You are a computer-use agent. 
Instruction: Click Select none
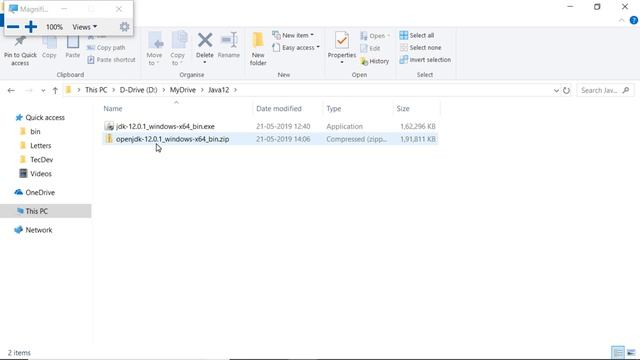point(420,48)
